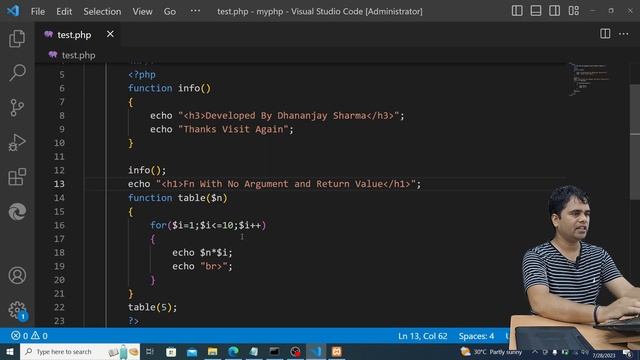
Task: Click 'echo $n*$i;' statement
Action: coord(202,253)
